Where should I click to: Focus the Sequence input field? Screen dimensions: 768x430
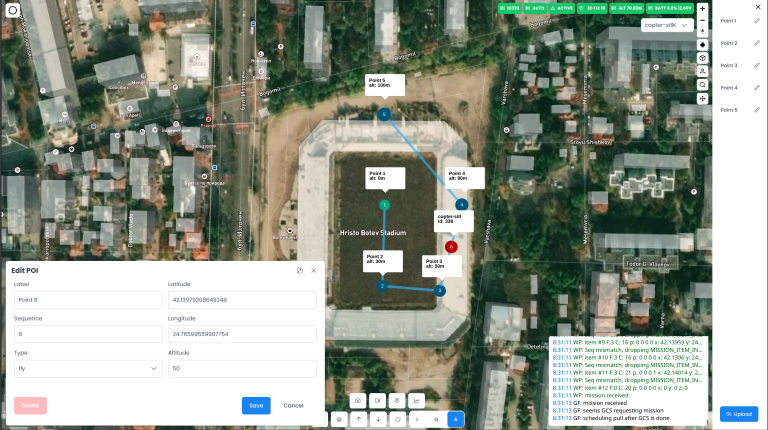tap(88, 334)
